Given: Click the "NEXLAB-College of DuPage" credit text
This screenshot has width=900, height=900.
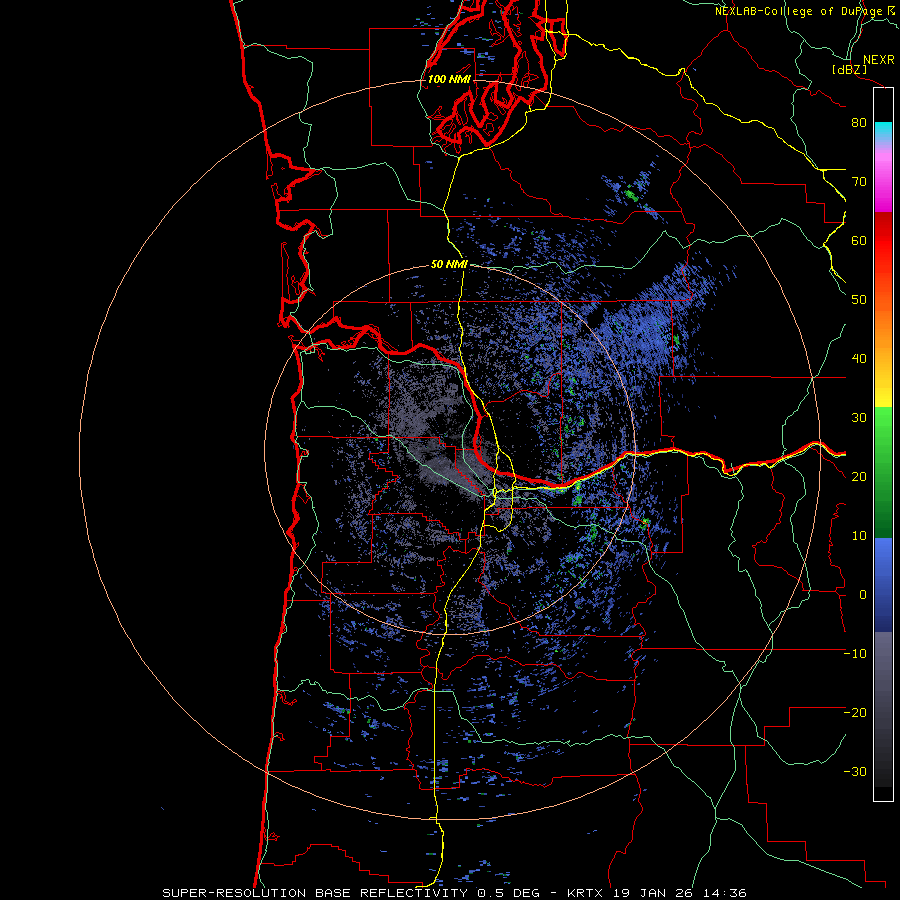Looking at the screenshot, I should 799,11.
